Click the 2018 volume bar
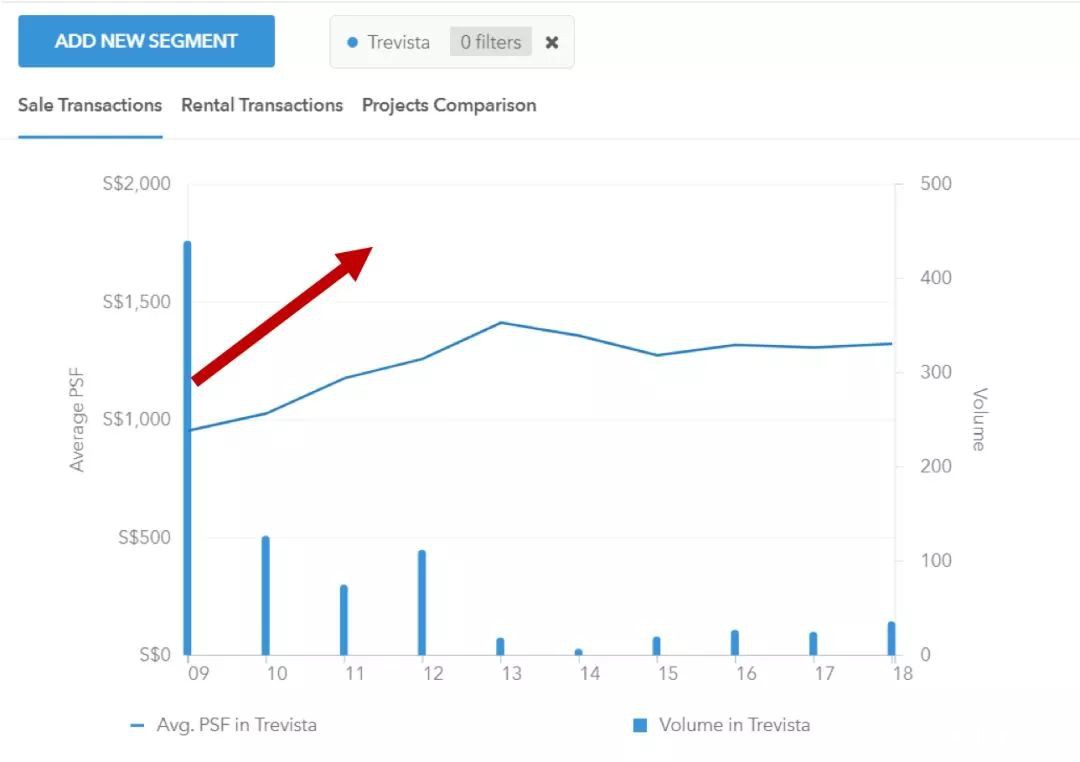This screenshot has height=762, width=1080. [891, 639]
